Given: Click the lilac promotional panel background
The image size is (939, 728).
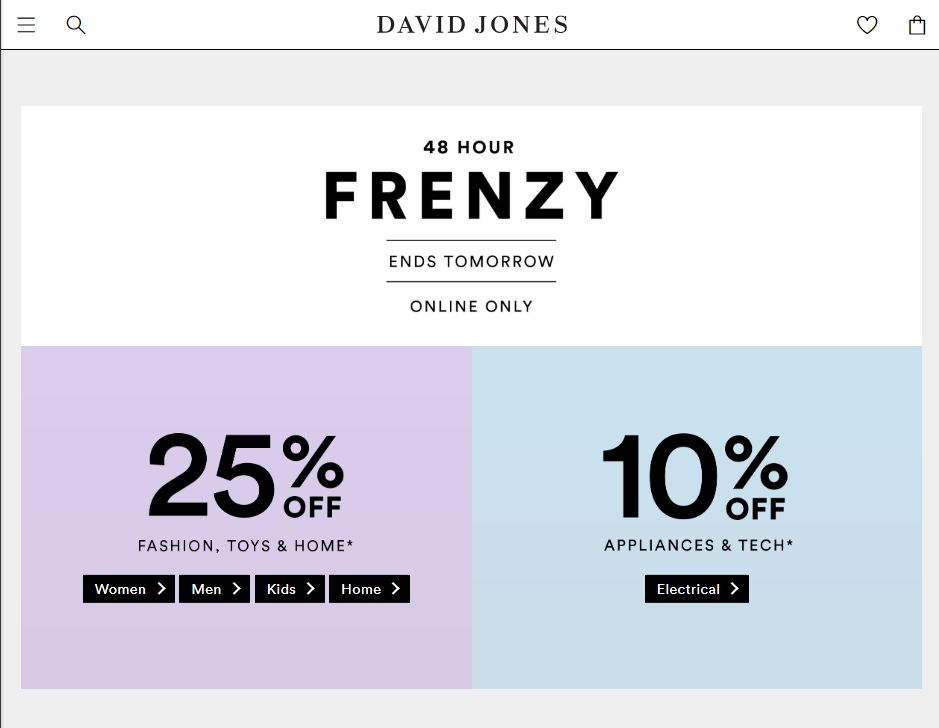Looking at the screenshot, I should [x=80, y=400].
